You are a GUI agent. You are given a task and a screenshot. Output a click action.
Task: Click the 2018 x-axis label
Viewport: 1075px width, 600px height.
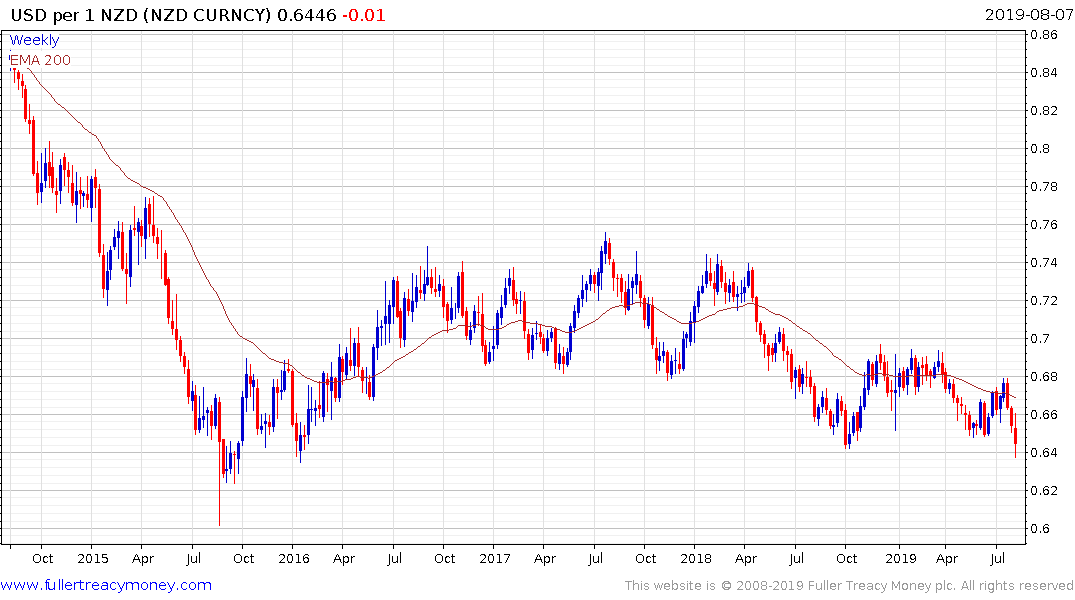coord(696,558)
